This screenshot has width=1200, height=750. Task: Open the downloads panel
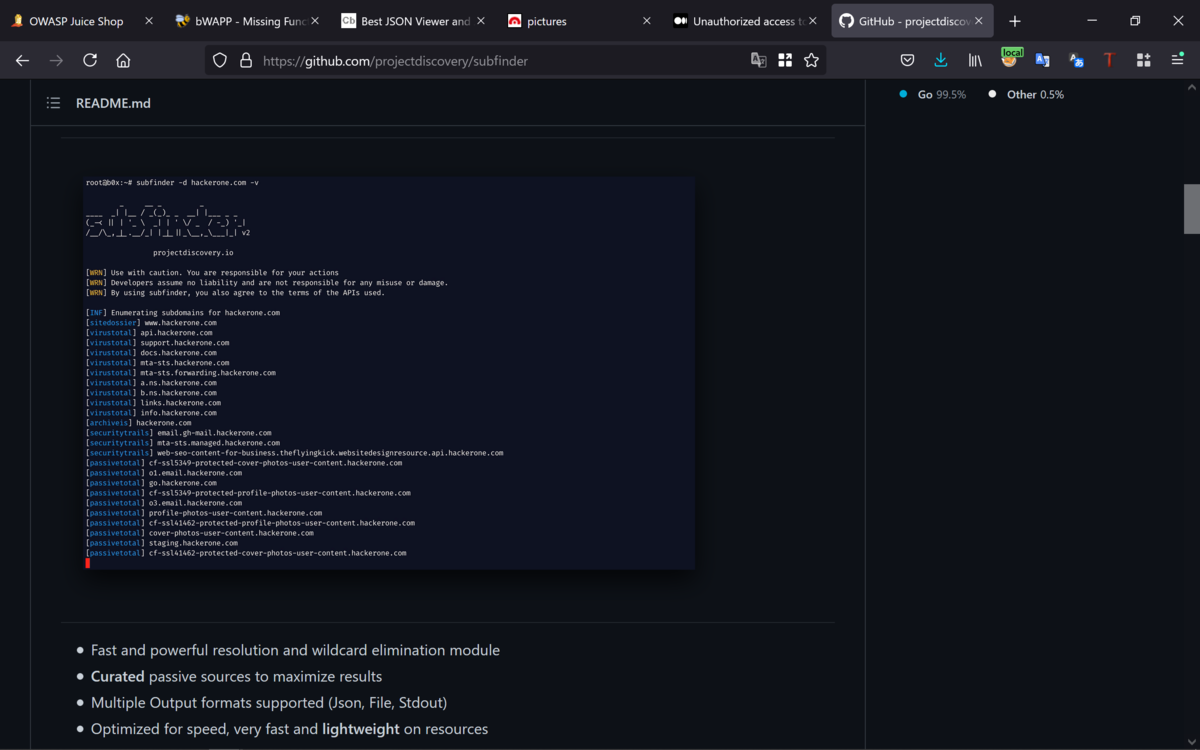(x=941, y=60)
